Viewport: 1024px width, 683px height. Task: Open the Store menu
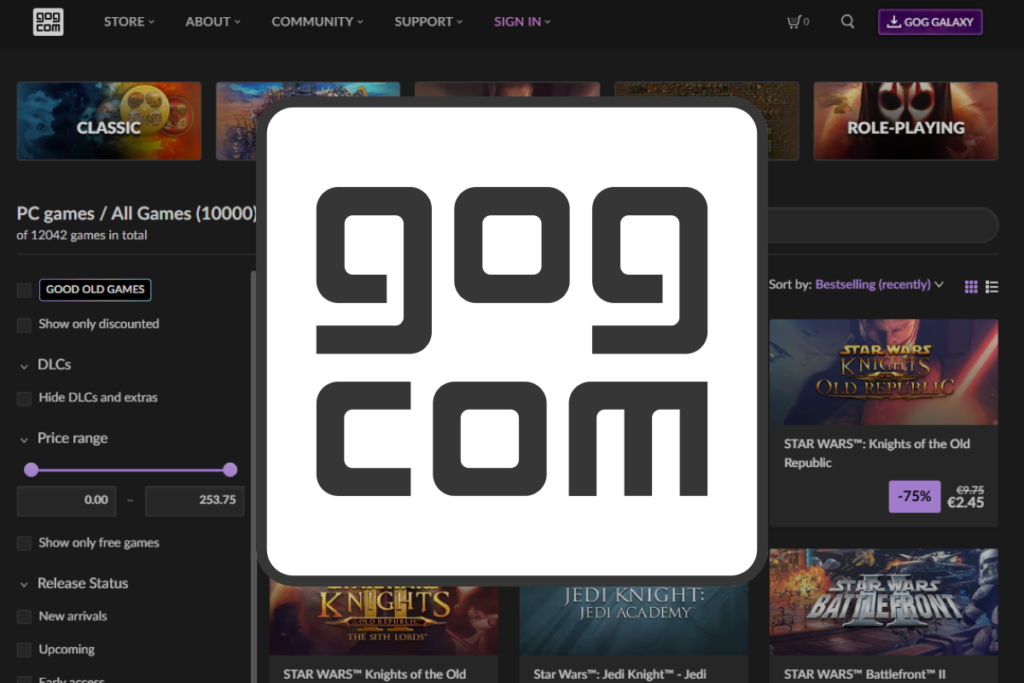129,22
